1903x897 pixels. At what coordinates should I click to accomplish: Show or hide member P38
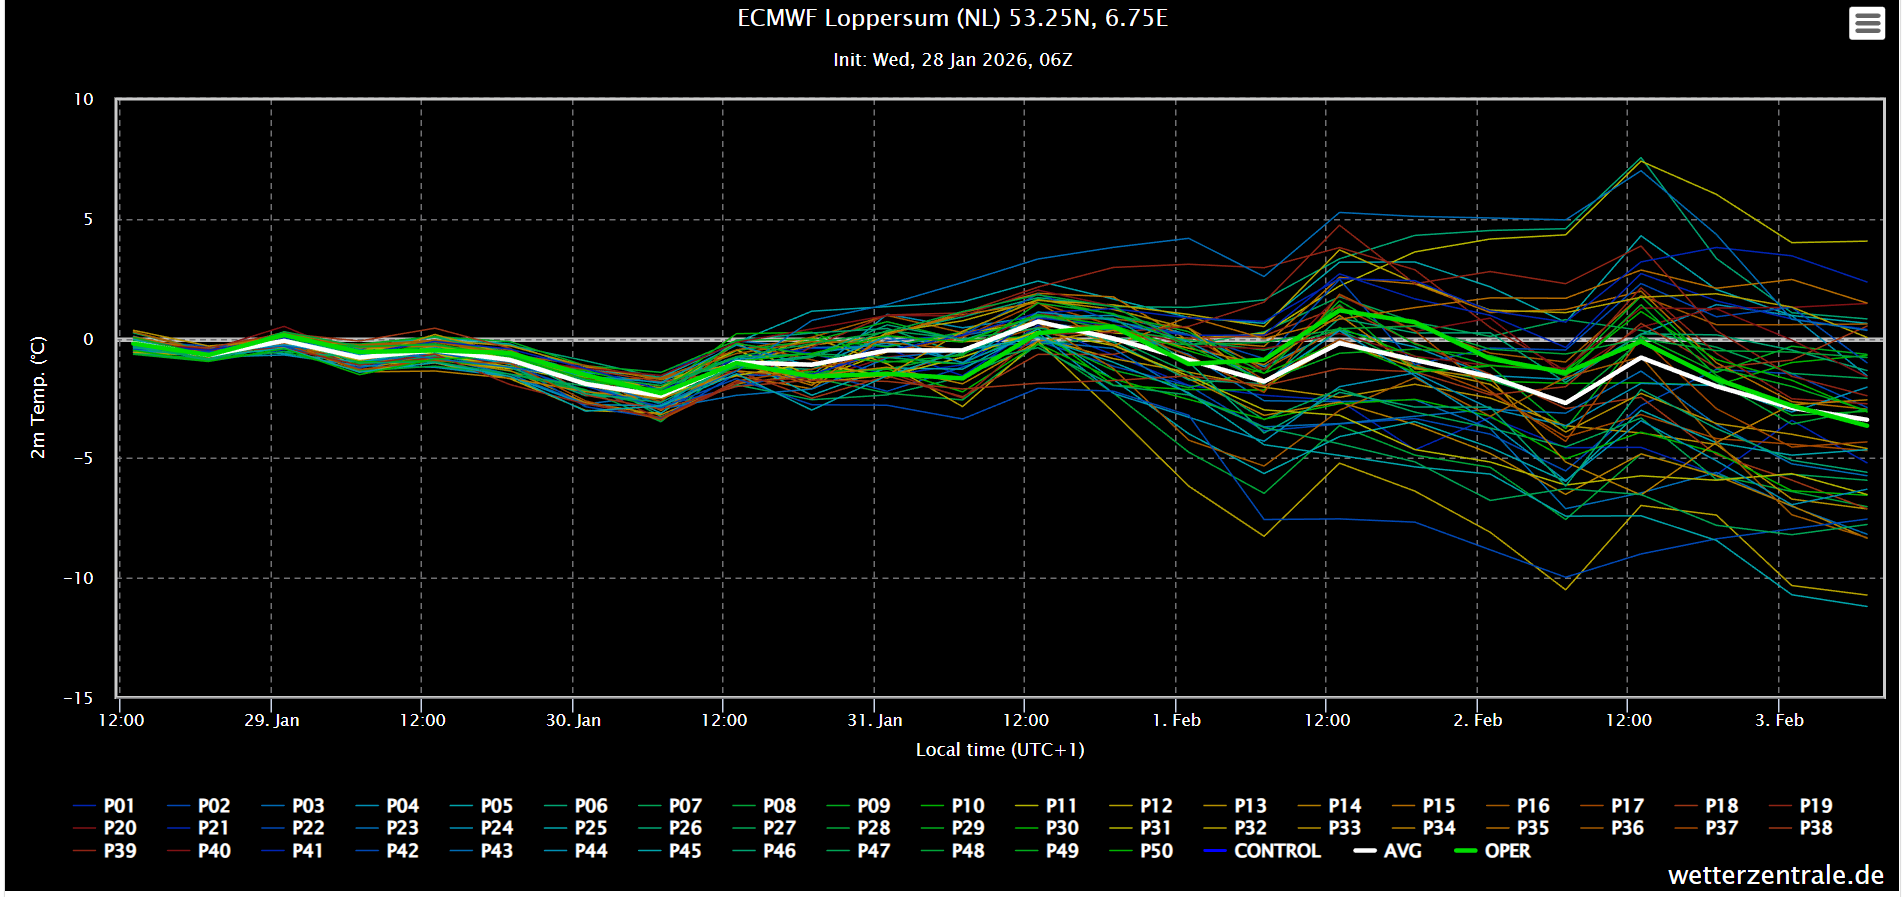pyautogui.click(x=1801, y=828)
